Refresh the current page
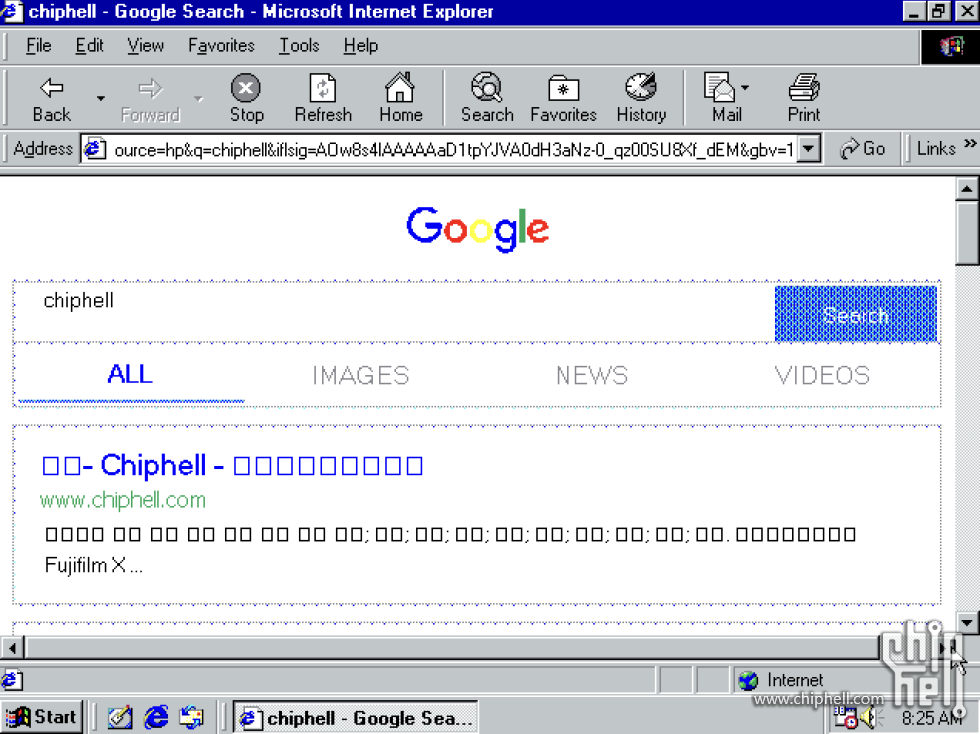 (x=323, y=99)
